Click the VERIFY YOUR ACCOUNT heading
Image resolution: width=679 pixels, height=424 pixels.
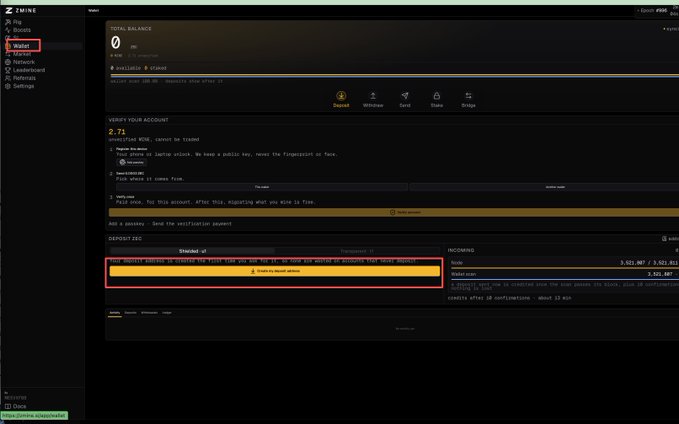pyautogui.click(x=139, y=120)
